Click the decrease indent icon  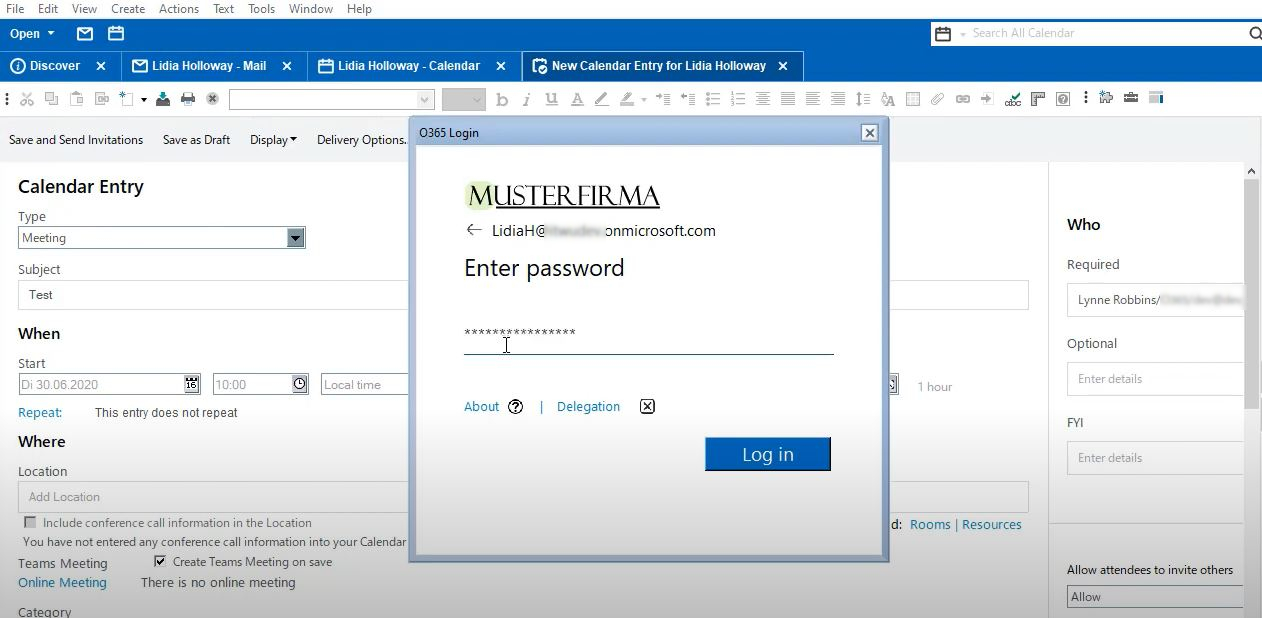(688, 99)
